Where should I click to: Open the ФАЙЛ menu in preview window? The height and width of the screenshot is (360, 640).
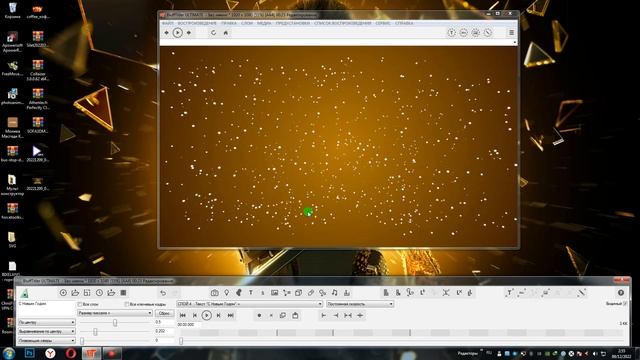[x=167, y=23]
